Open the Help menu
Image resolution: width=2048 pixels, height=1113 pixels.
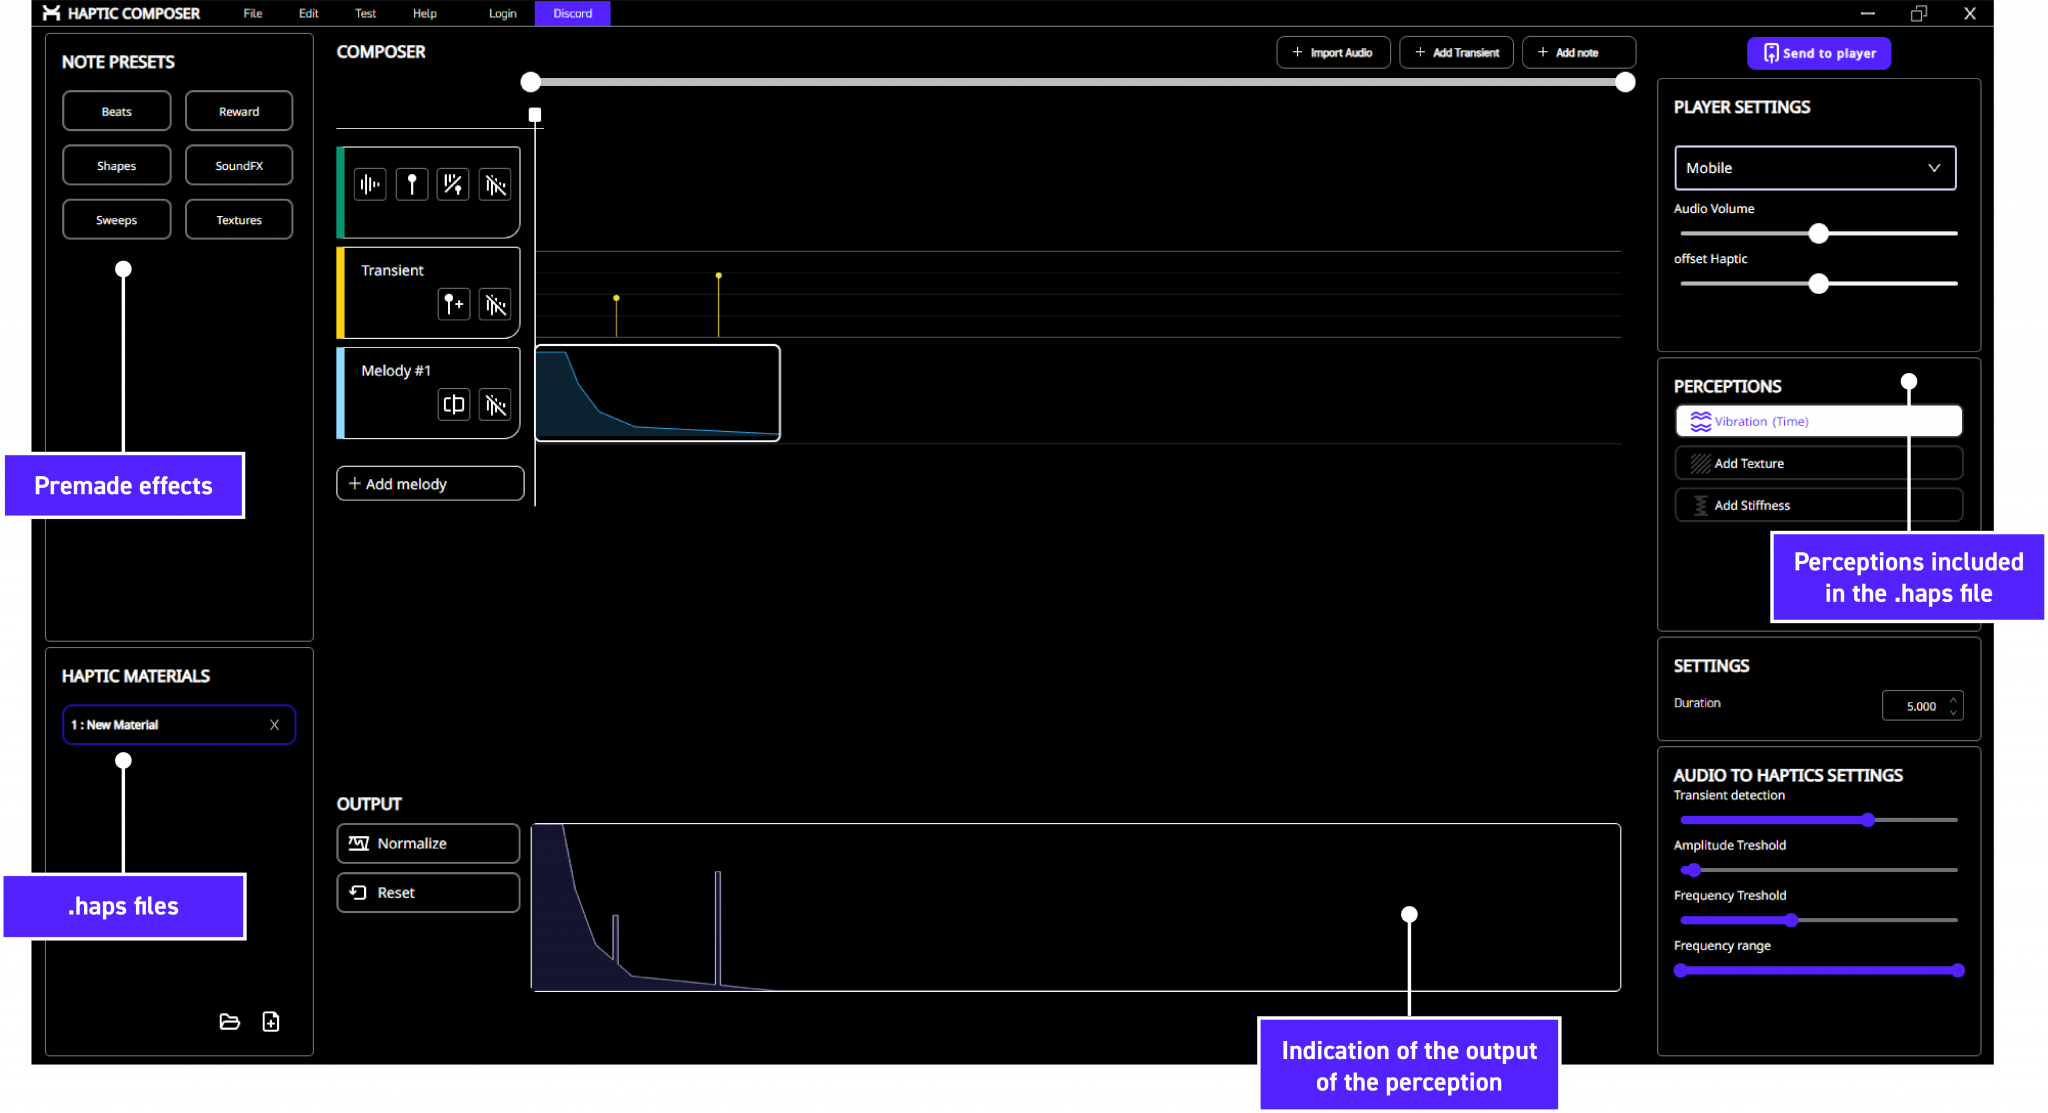tap(425, 13)
